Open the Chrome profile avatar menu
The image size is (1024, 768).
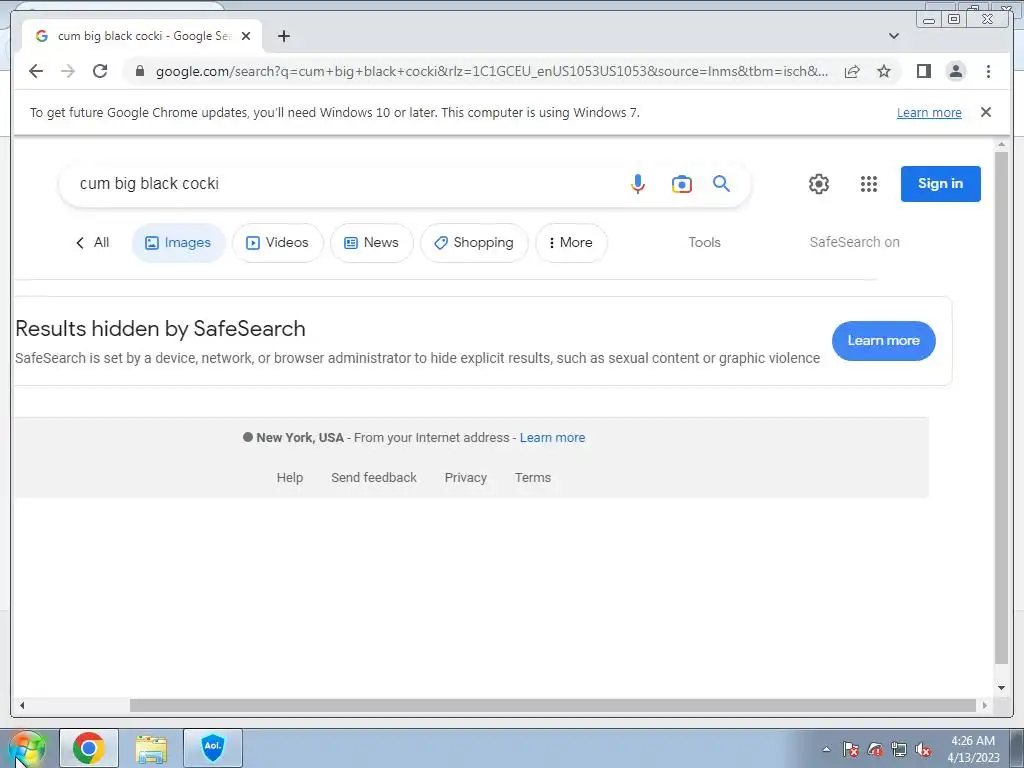[956, 71]
